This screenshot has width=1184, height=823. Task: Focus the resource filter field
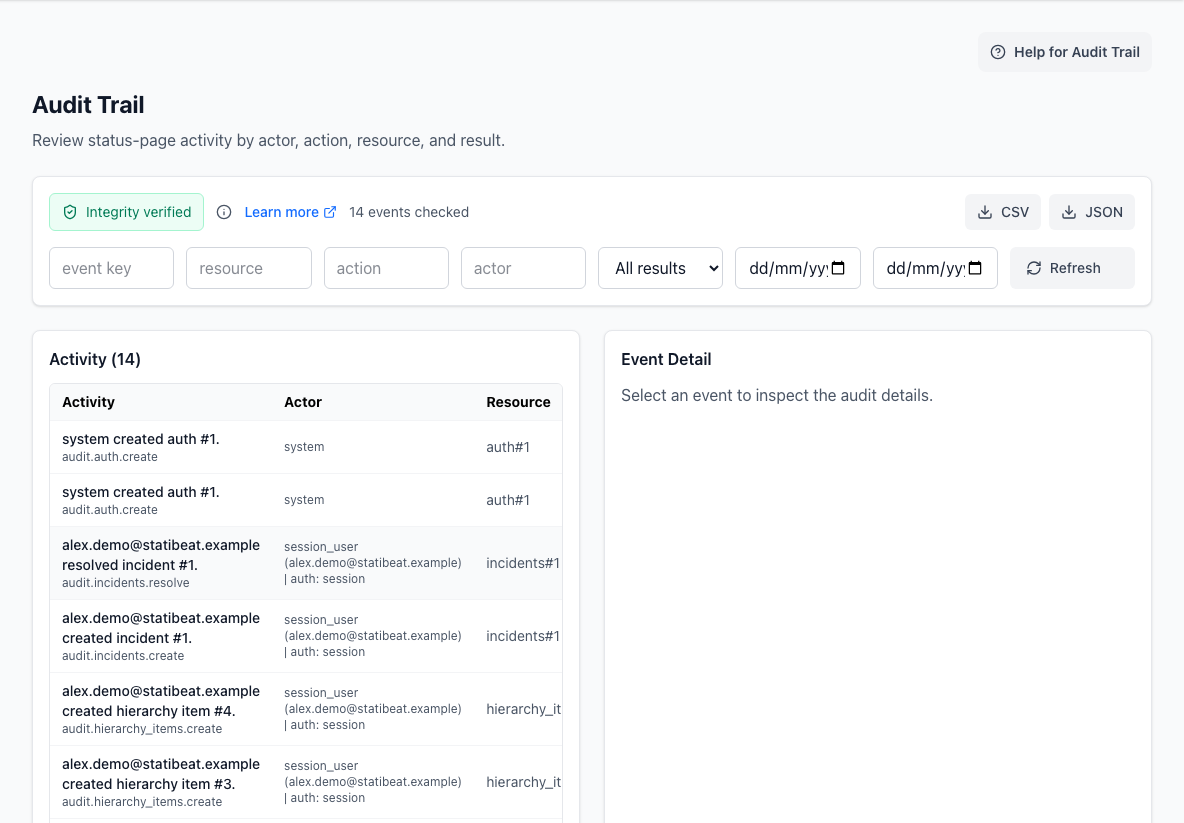tap(249, 268)
